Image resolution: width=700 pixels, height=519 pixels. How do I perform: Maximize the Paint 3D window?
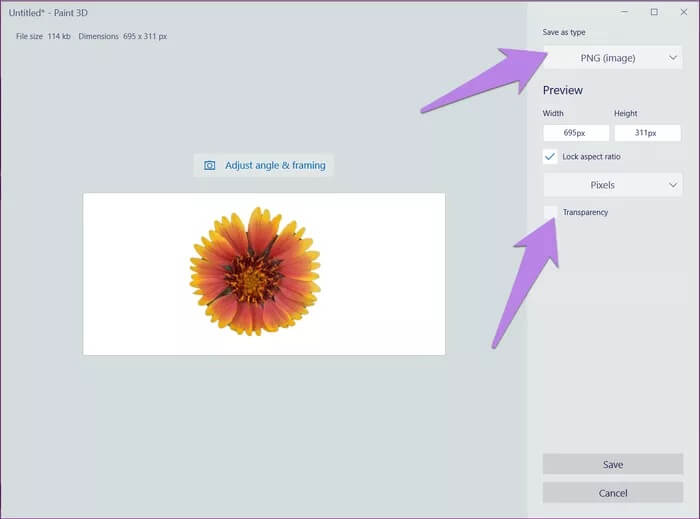pos(654,12)
